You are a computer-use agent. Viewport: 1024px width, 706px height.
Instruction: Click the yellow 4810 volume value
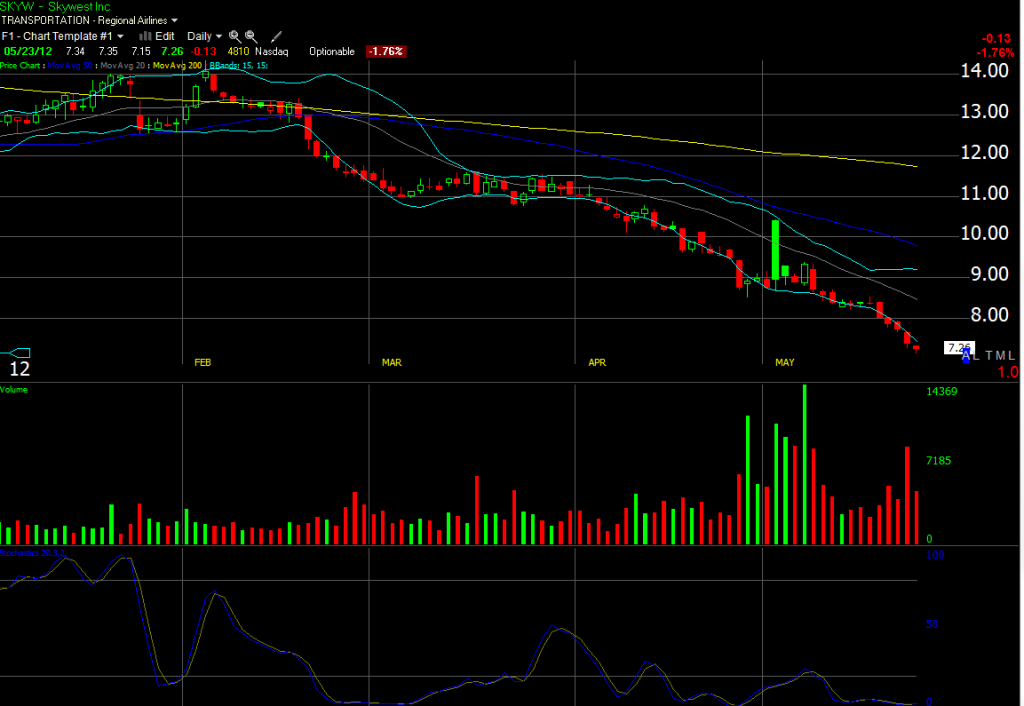click(x=238, y=52)
